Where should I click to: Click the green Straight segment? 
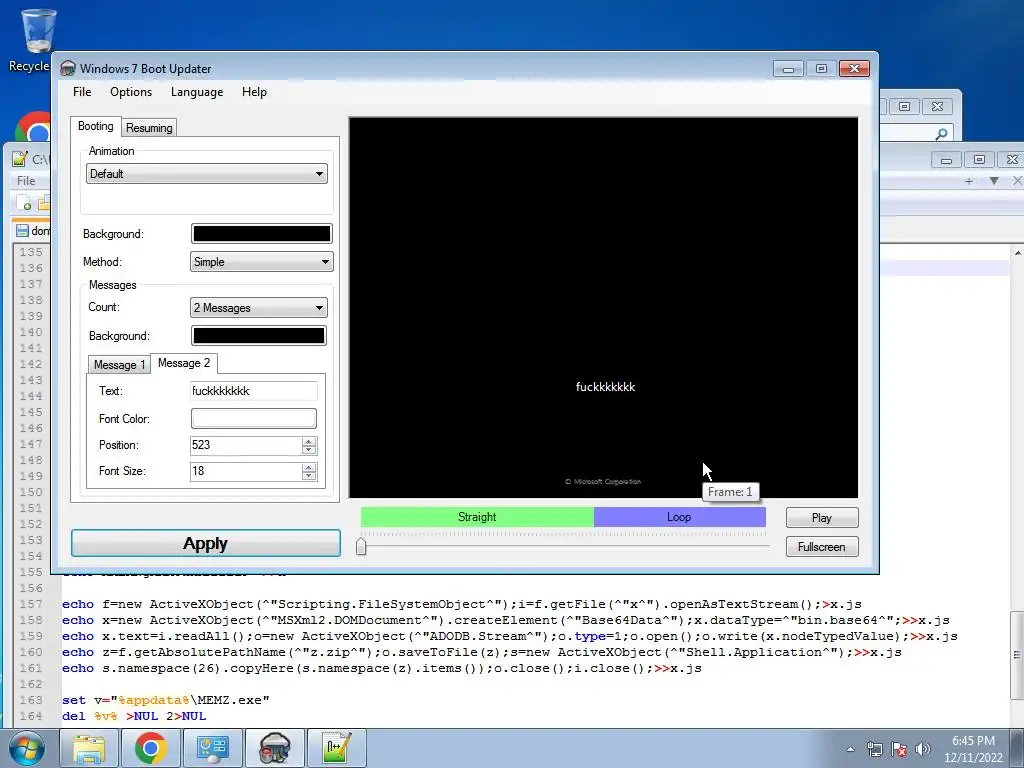(x=477, y=517)
